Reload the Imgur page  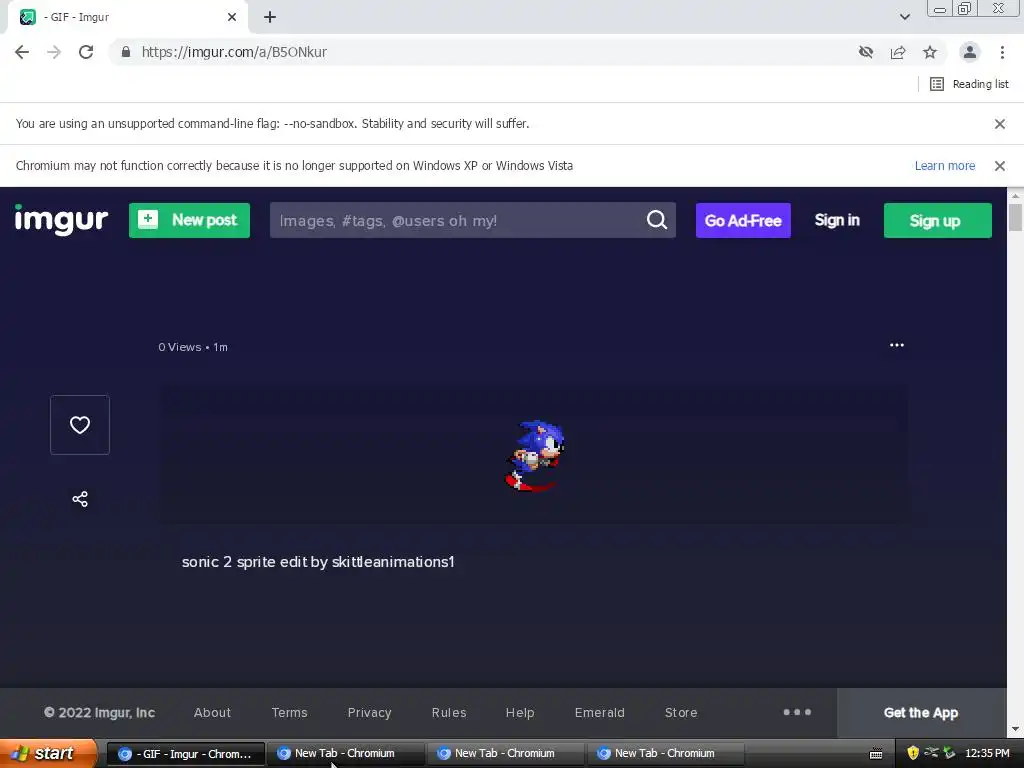[x=86, y=52]
